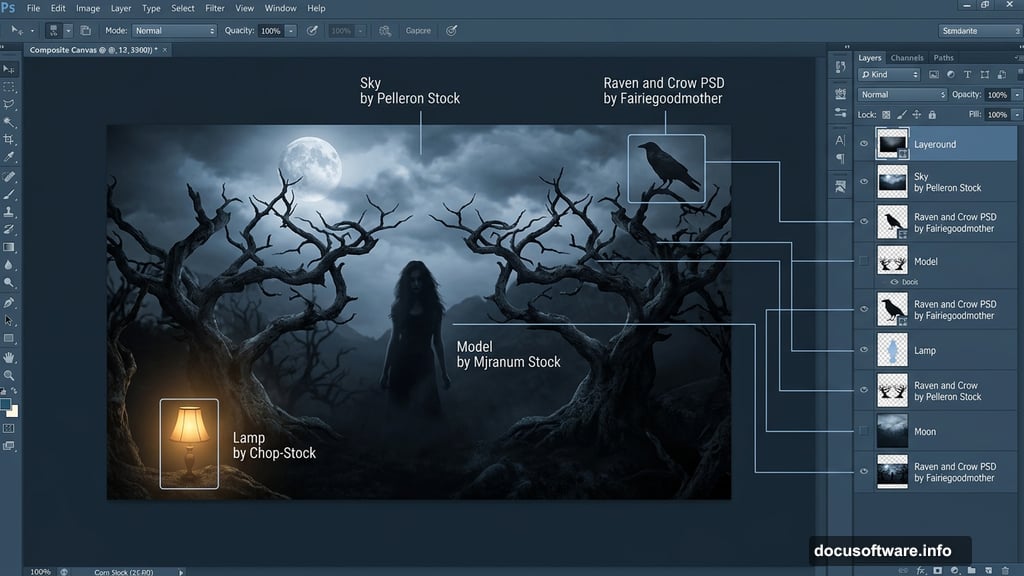Open the Filter menu
1024x576 pixels.
pyautogui.click(x=215, y=8)
